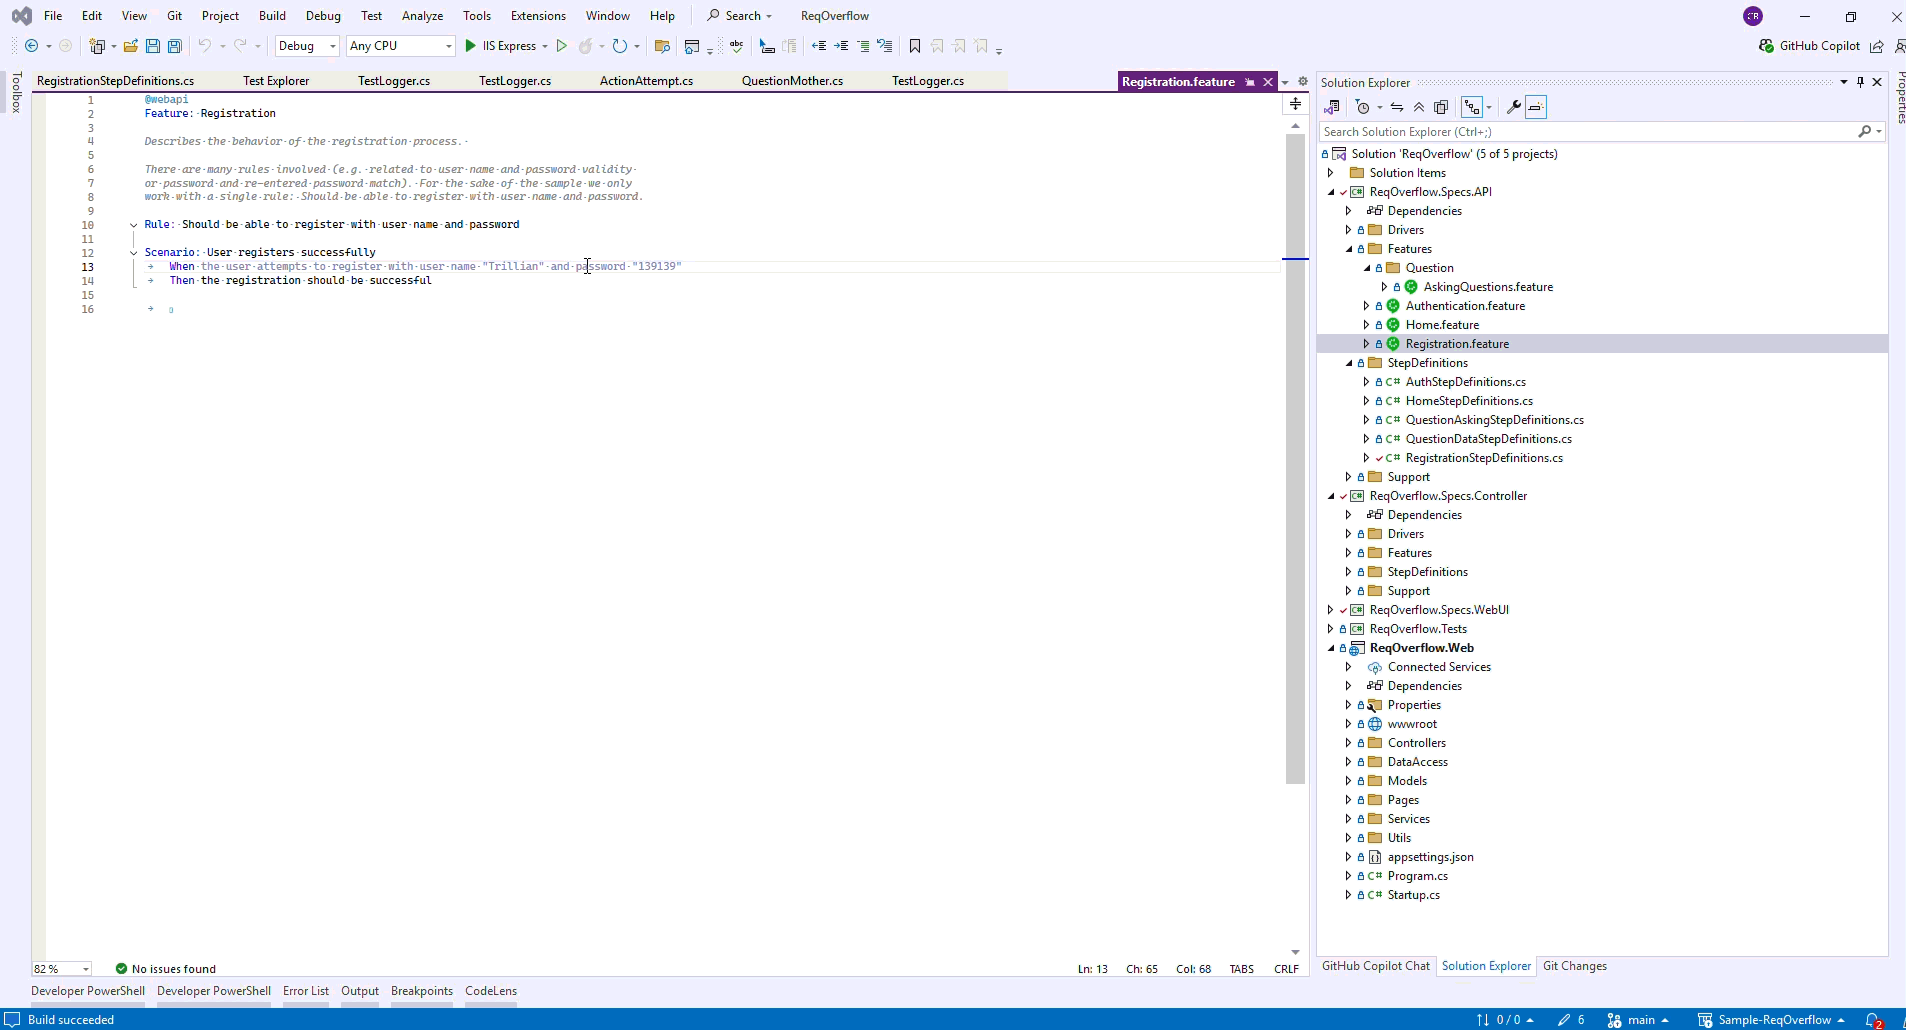
Task: Click the spell checker abc icon
Action: tap(737, 46)
